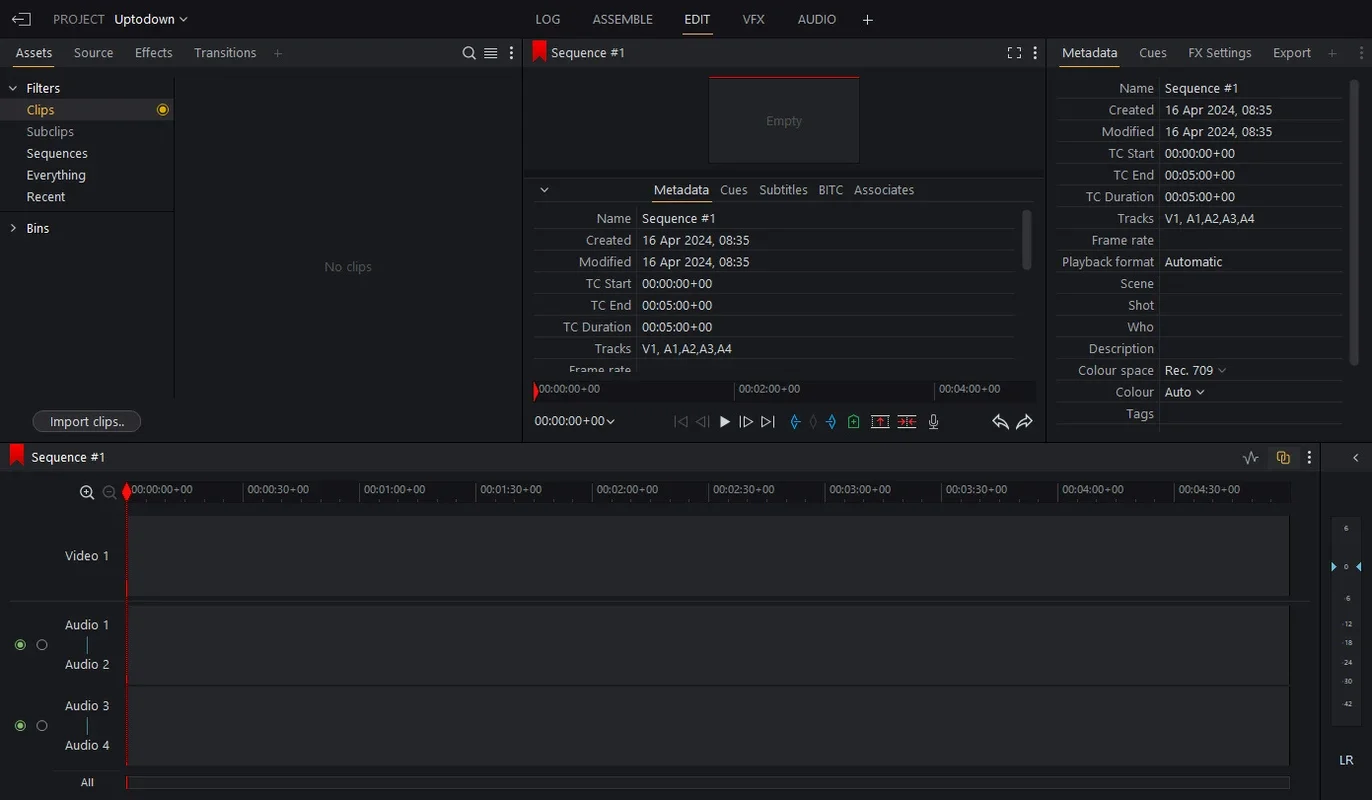This screenshot has height=800, width=1372.
Task: Zoom in on the timeline
Action: click(x=87, y=492)
